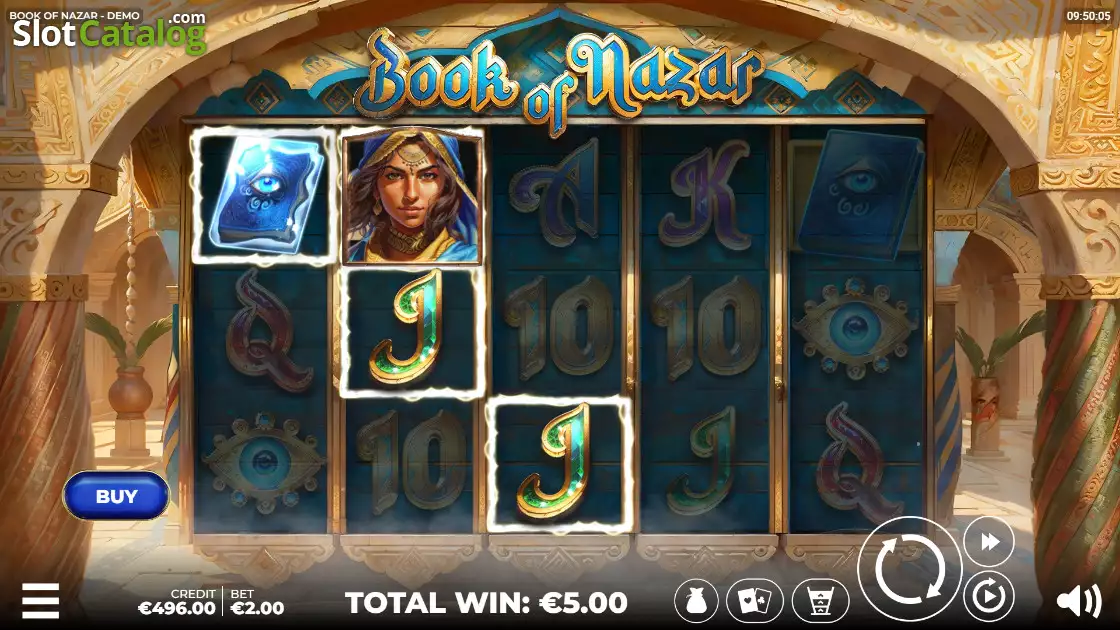The width and height of the screenshot is (1120, 630).
Task: Click the woman character symbol
Action: coord(411,196)
